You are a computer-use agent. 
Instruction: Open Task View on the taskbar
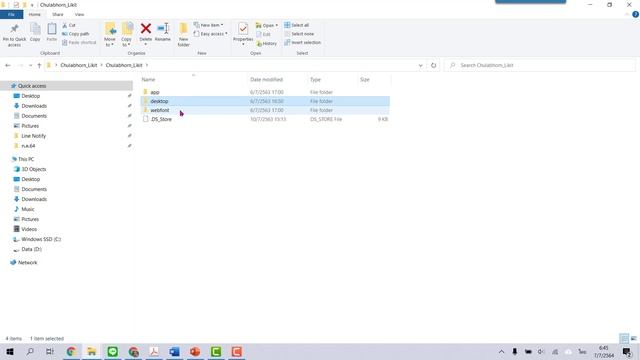(x=50, y=351)
